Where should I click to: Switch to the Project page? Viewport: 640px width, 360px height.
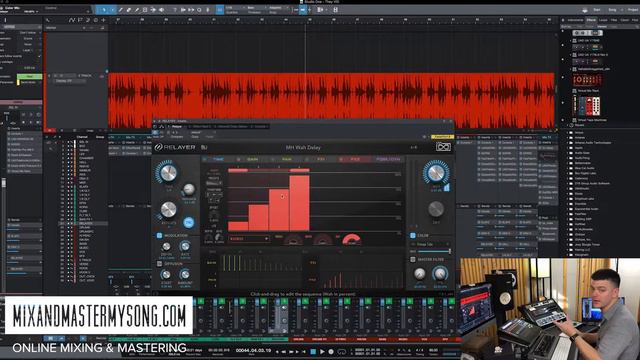point(633,9)
